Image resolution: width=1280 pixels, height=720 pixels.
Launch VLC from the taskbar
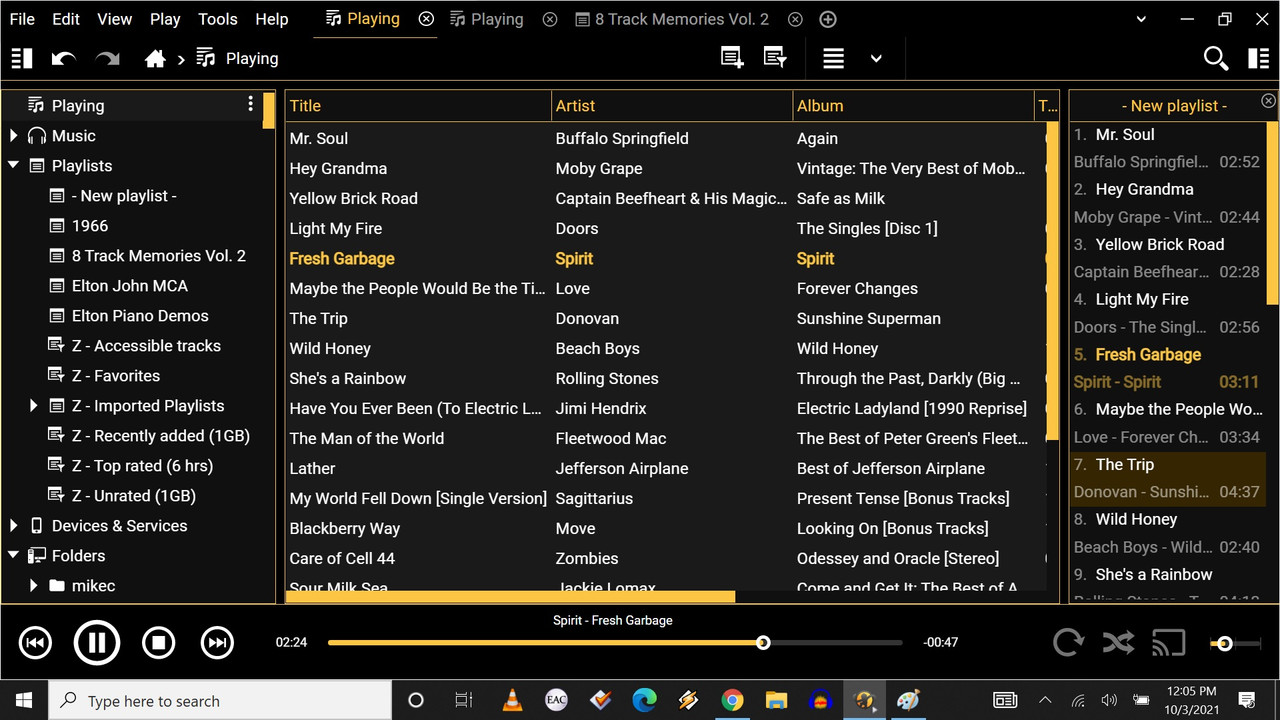[512, 700]
